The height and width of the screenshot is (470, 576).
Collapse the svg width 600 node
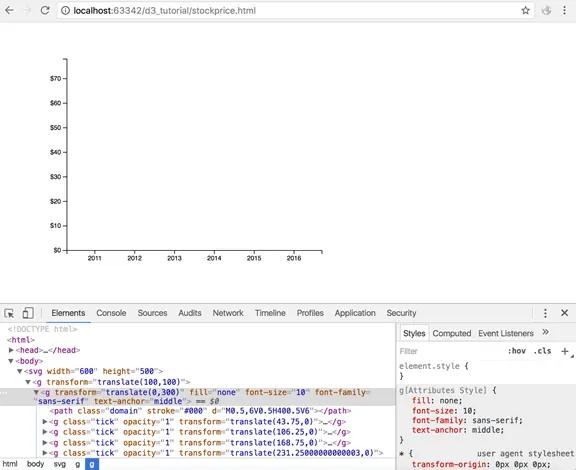click(x=20, y=371)
